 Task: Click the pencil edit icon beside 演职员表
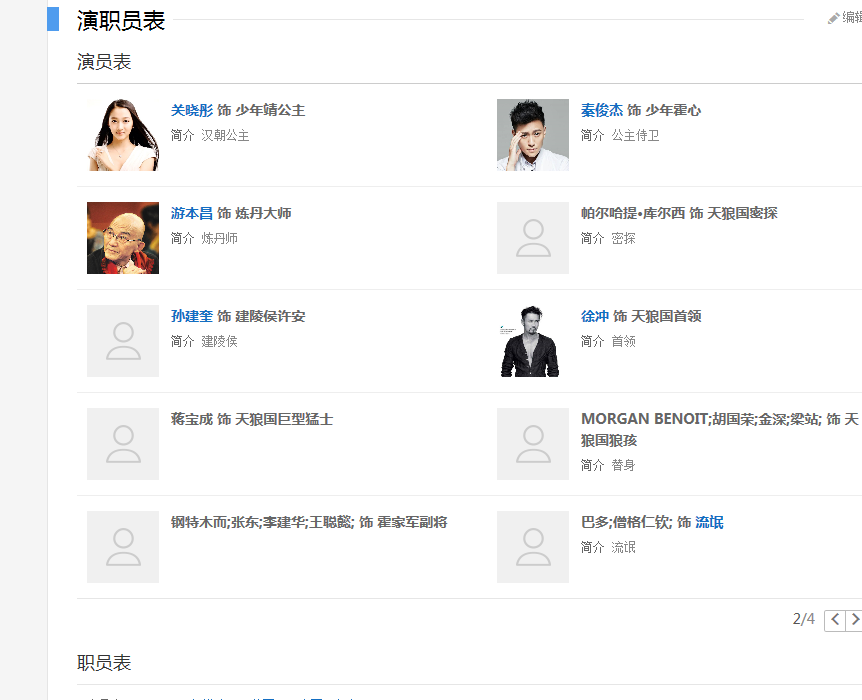pyautogui.click(x=834, y=18)
